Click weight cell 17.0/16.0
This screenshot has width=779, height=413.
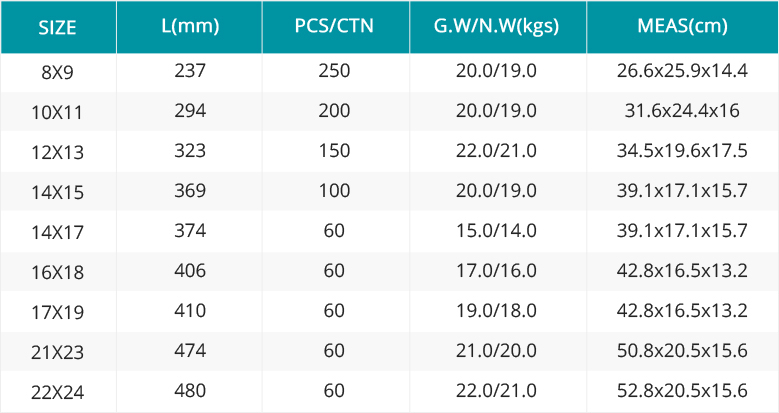click(498, 272)
